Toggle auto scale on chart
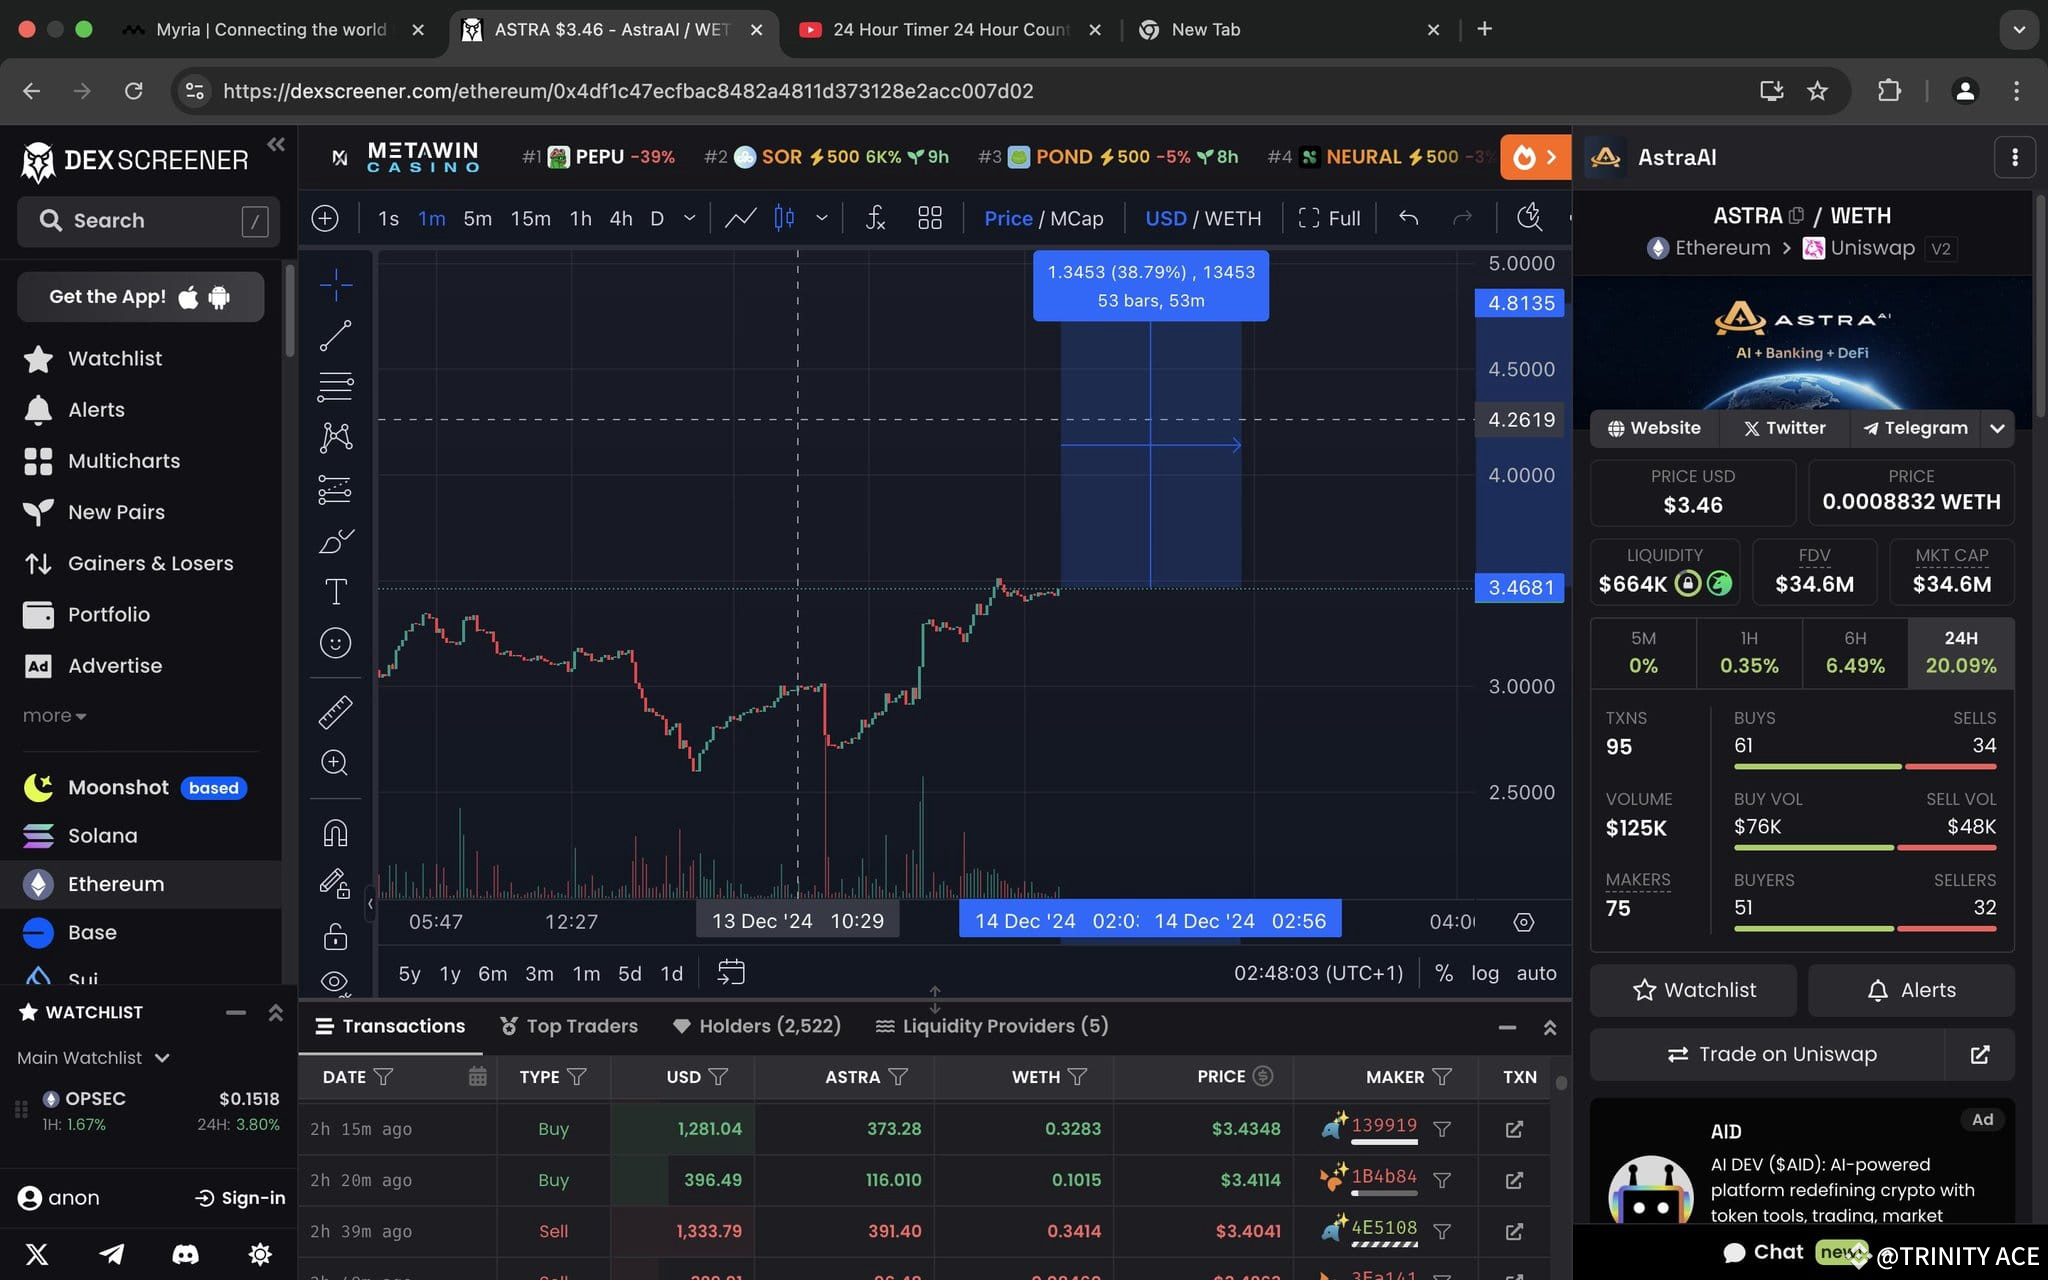 click(x=1537, y=973)
